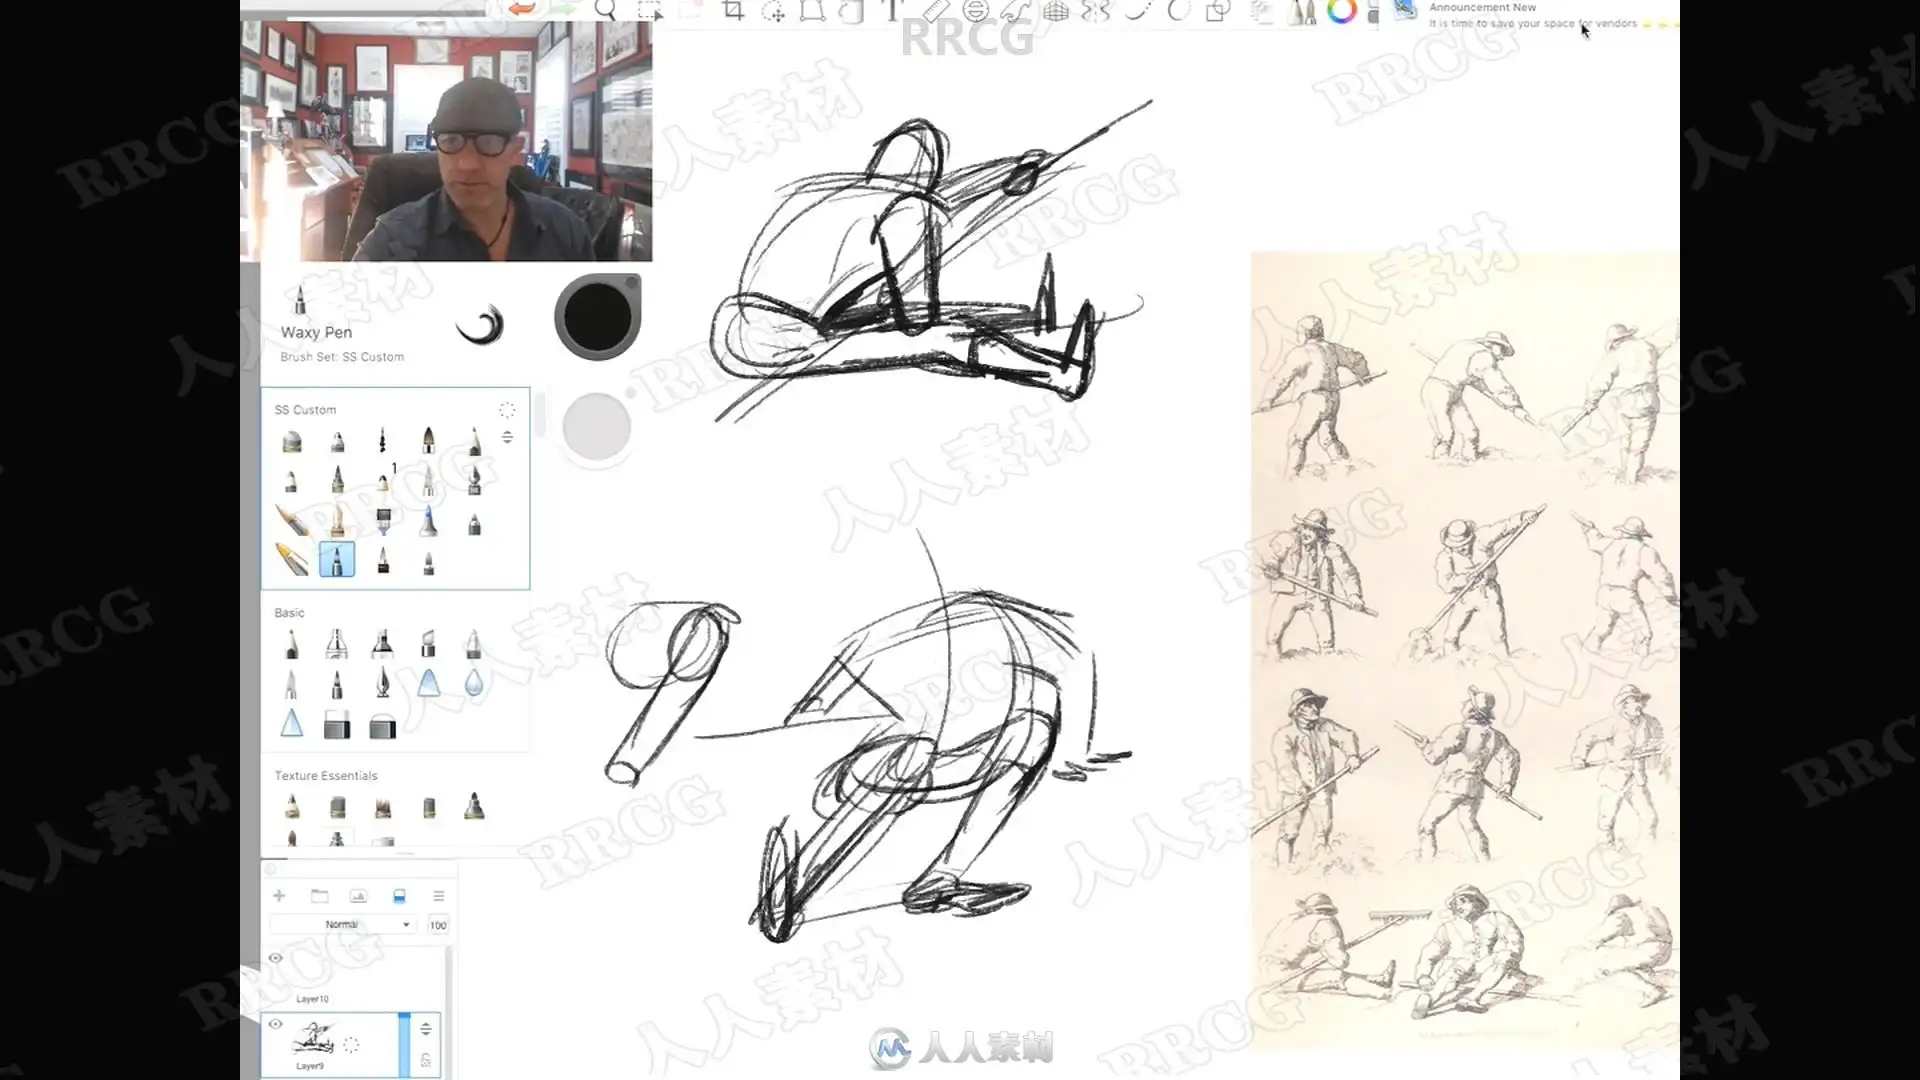Open the black brush color puck
This screenshot has height=1080, width=1920.
coord(597,316)
